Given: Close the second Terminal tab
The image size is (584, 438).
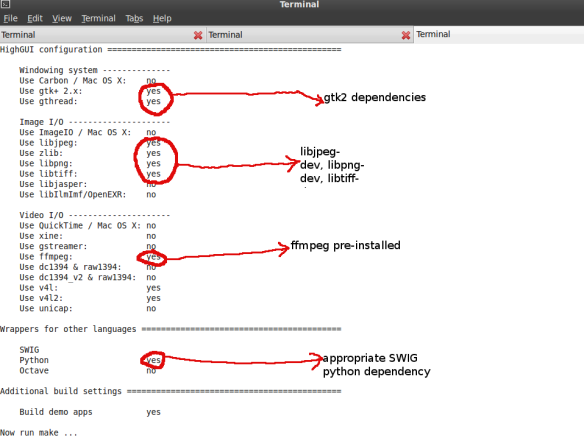Looking at the screenshot, I should [x=406, y=35].
